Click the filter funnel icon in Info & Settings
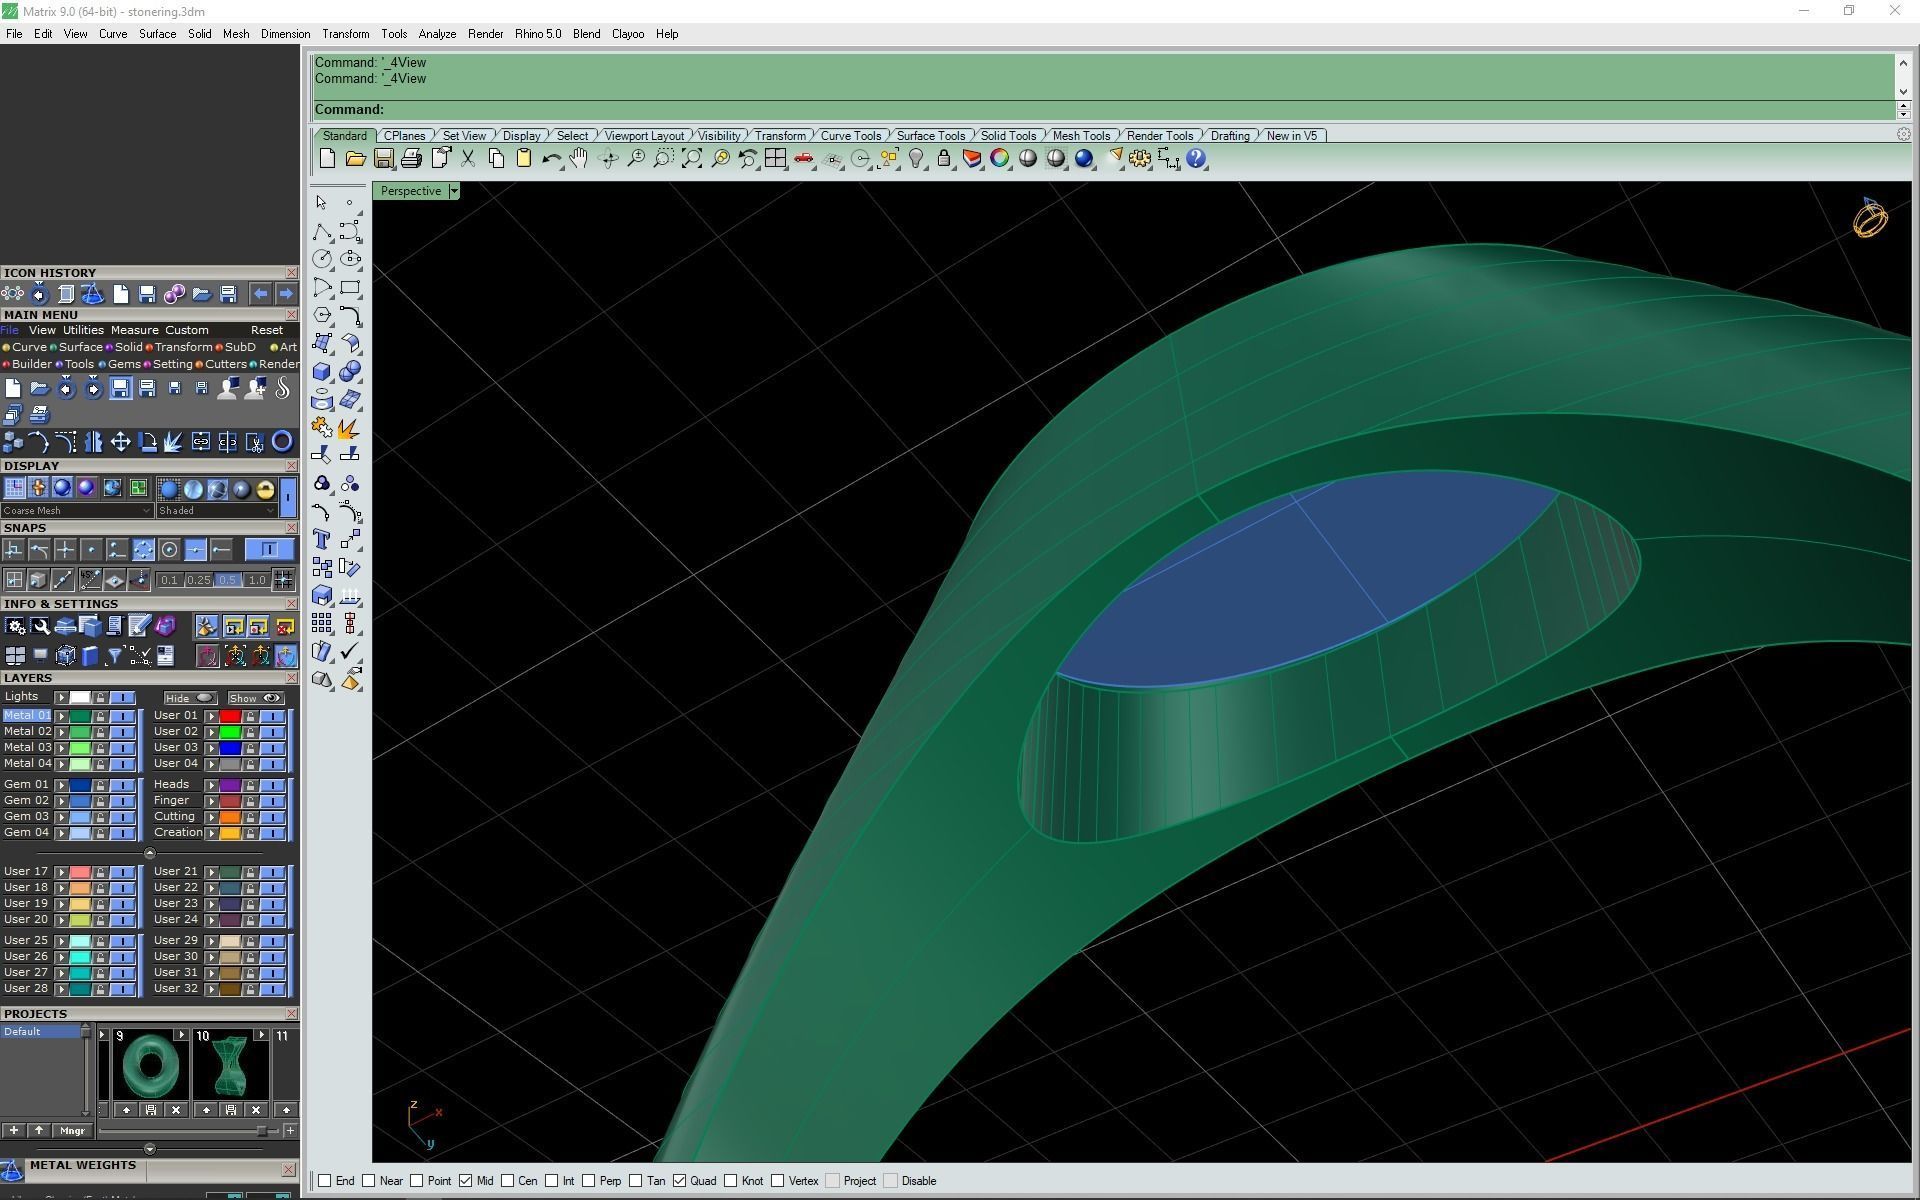 point(114,656)
